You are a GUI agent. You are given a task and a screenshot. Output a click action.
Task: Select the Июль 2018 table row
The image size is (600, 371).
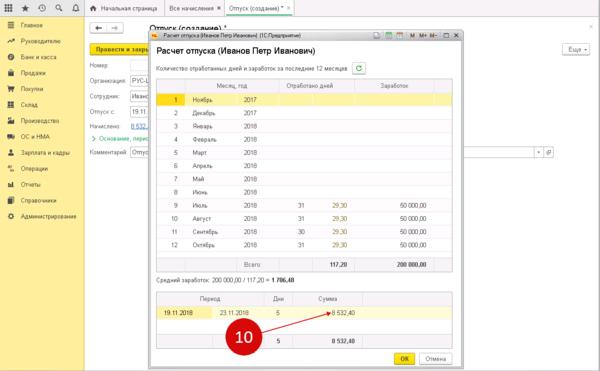(304, 205)
